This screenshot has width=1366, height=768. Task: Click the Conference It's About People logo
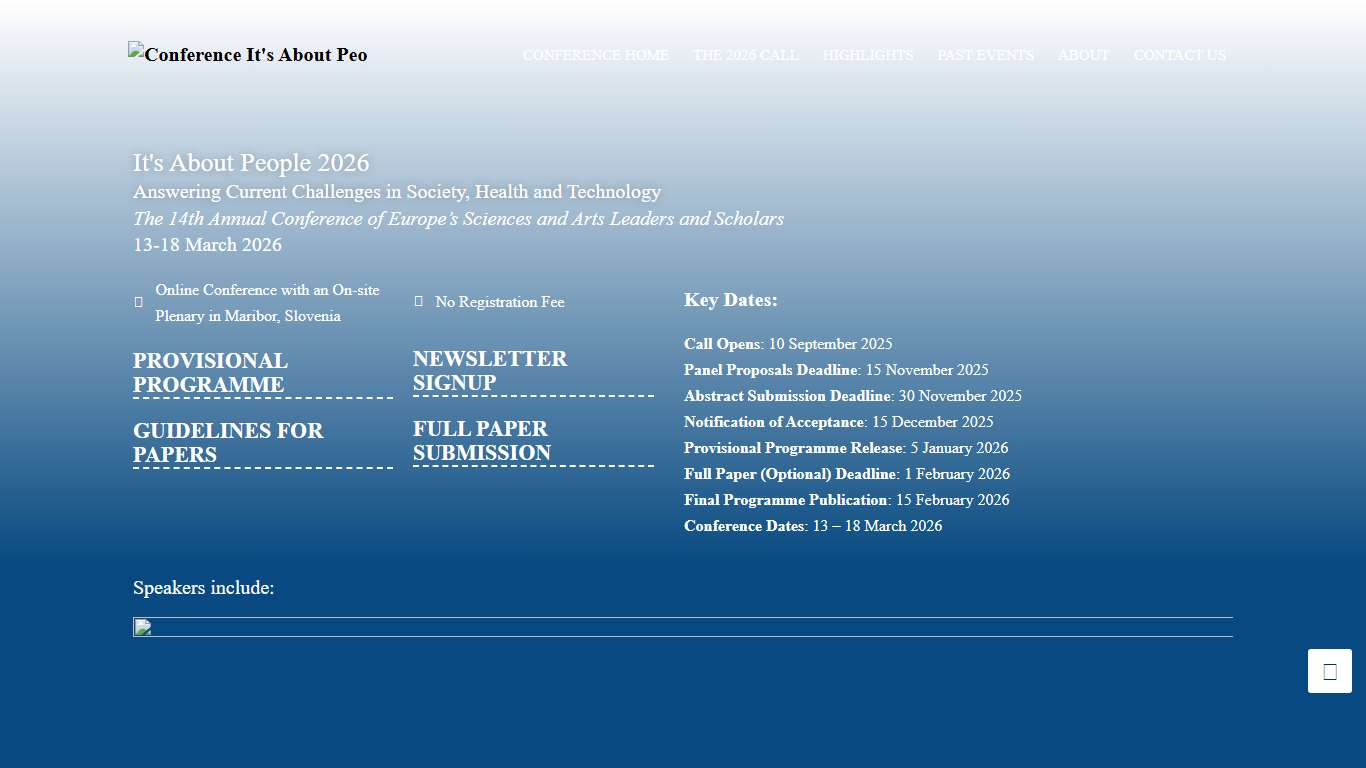coord(247,55)
